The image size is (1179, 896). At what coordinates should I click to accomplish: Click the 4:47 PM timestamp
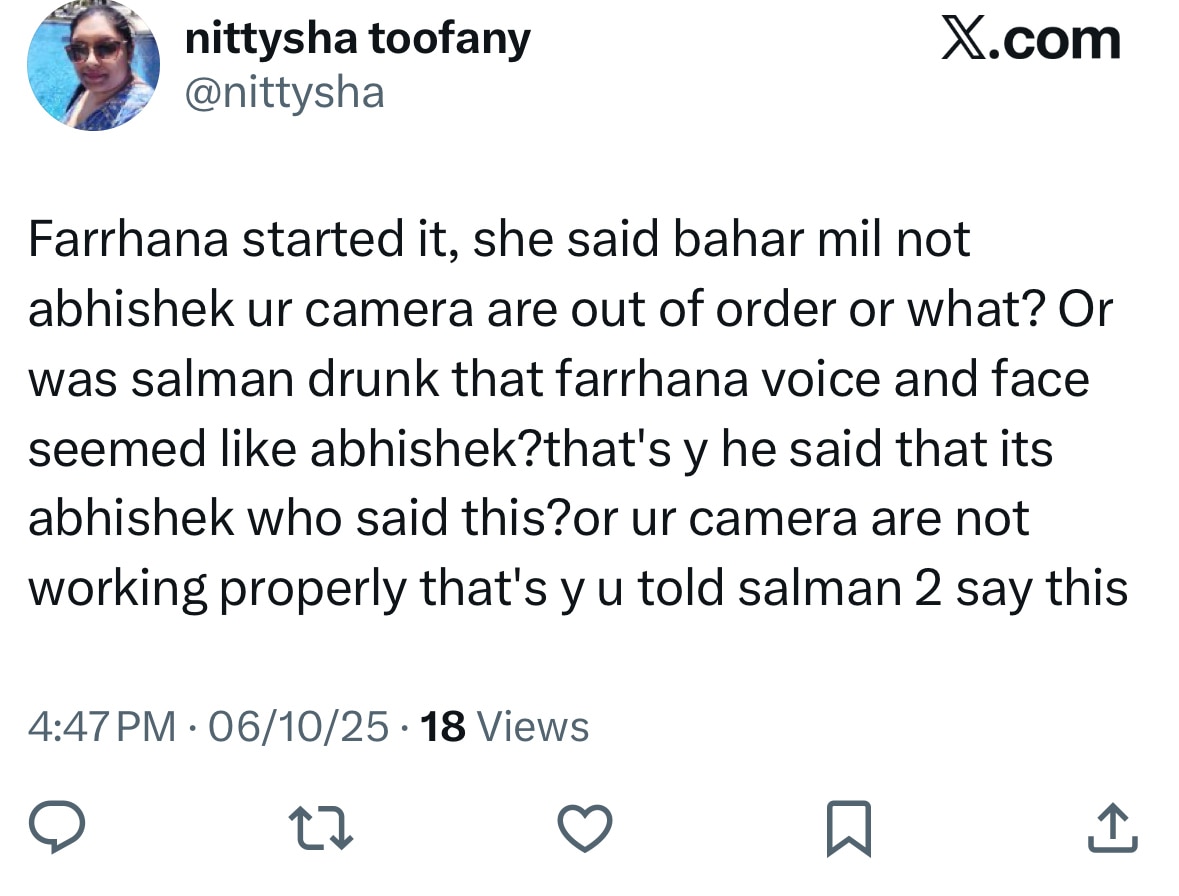(102, 727)
